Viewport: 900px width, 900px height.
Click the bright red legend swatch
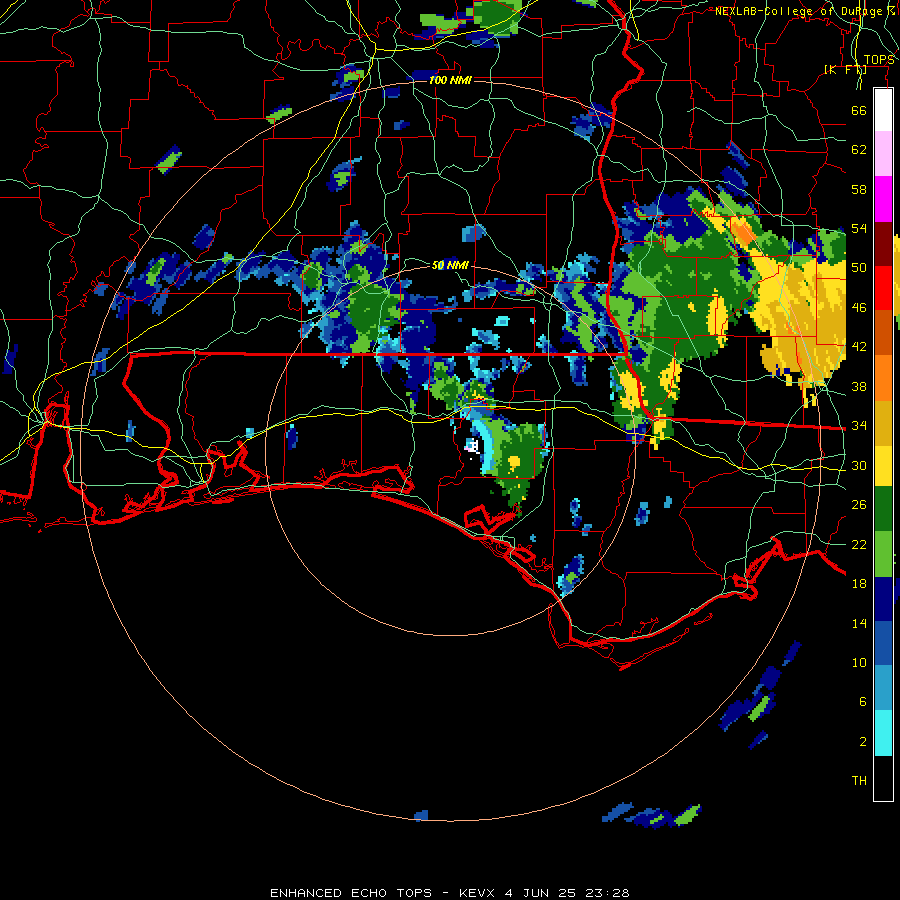pyautogui.click(x=883, y=288)
